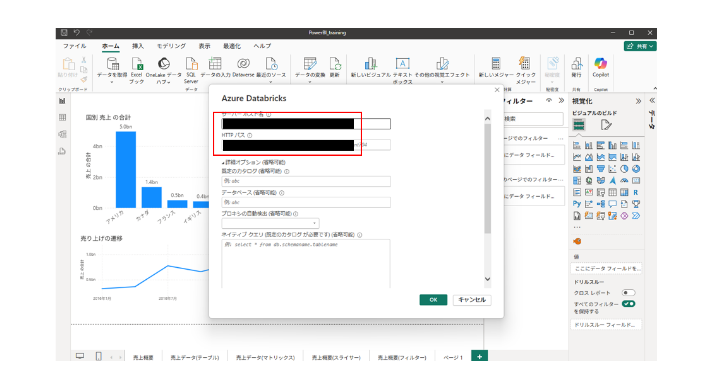
Task: Click the desktop layout icon at bottom
Action: (x=80, y=356)
